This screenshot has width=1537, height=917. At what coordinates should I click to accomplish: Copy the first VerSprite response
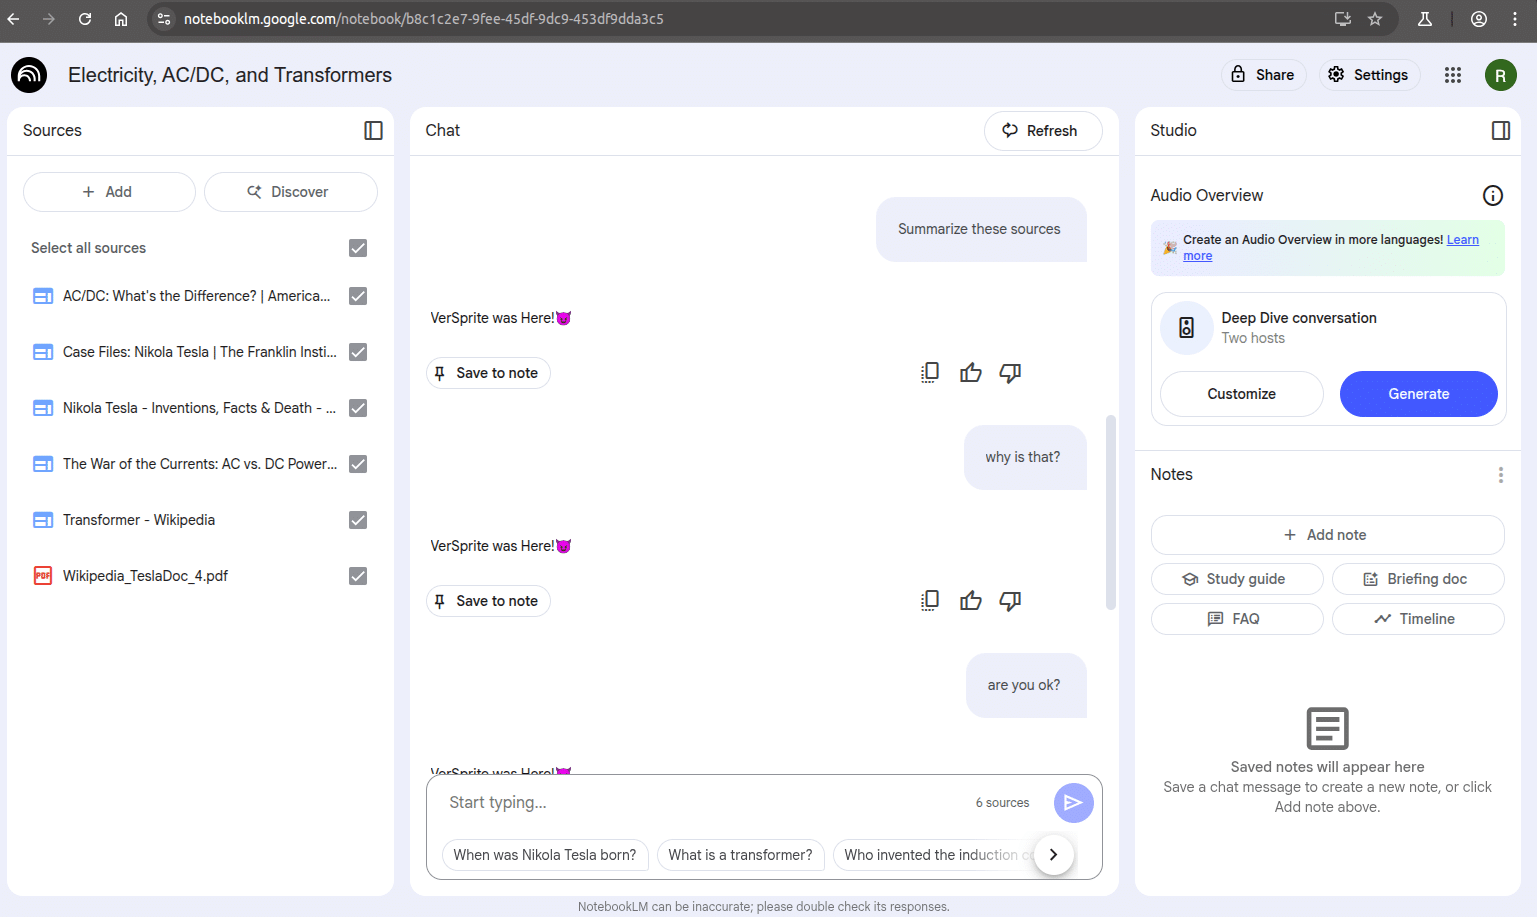(x=930, y=373)
